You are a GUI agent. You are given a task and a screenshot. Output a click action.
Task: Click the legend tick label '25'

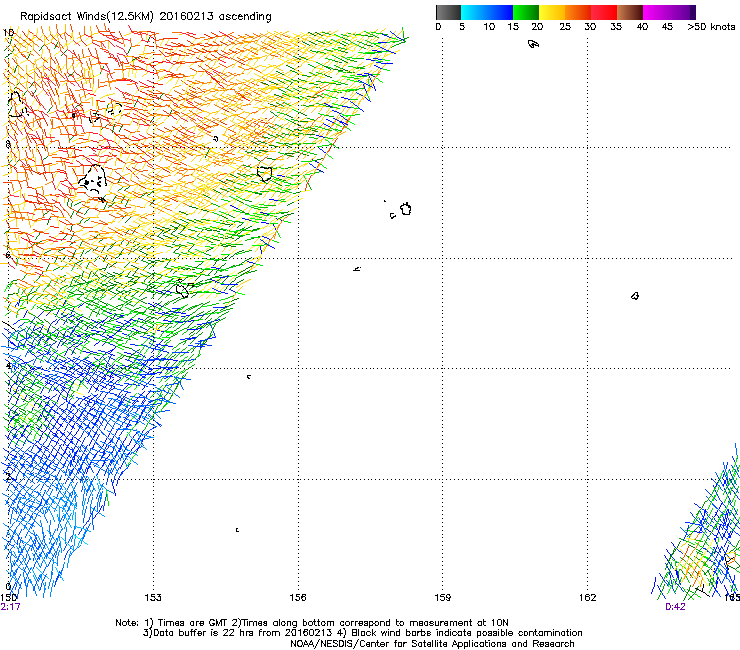pos(565,27)
